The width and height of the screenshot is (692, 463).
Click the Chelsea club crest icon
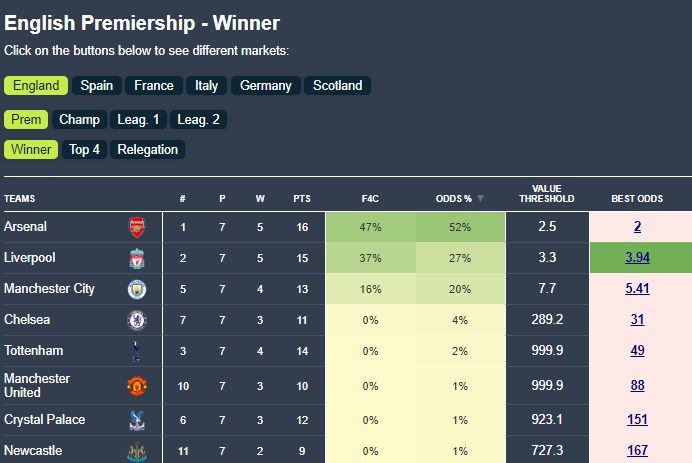point(137,320)
